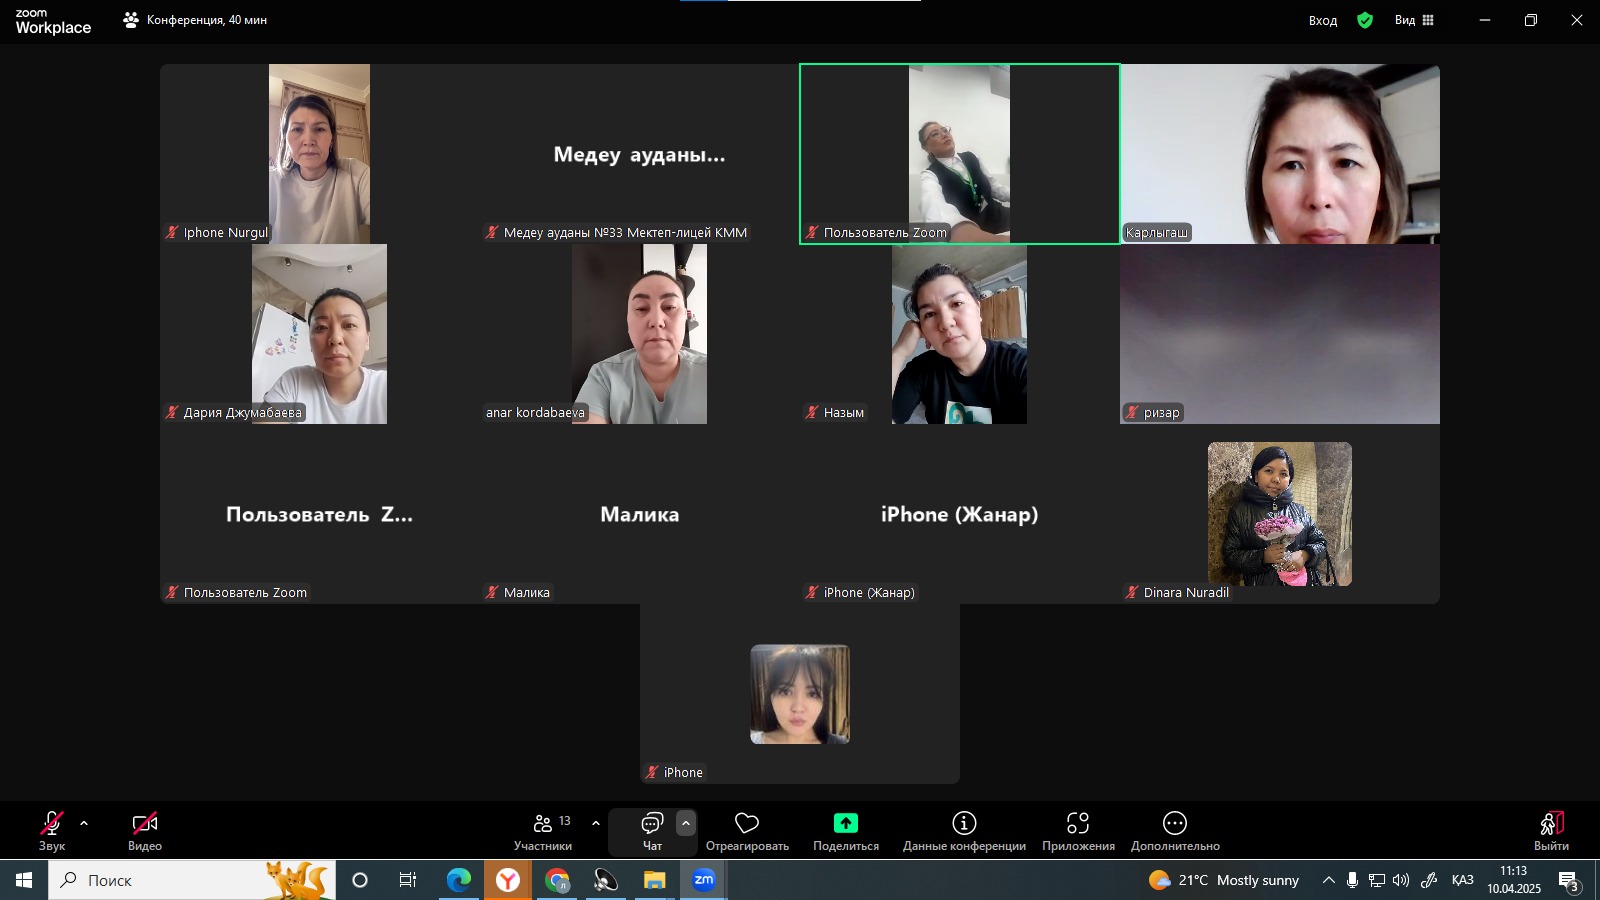Unmute the microphone with Звук button
This screenshot has height=900, width=1600.
tap(51, 830)
